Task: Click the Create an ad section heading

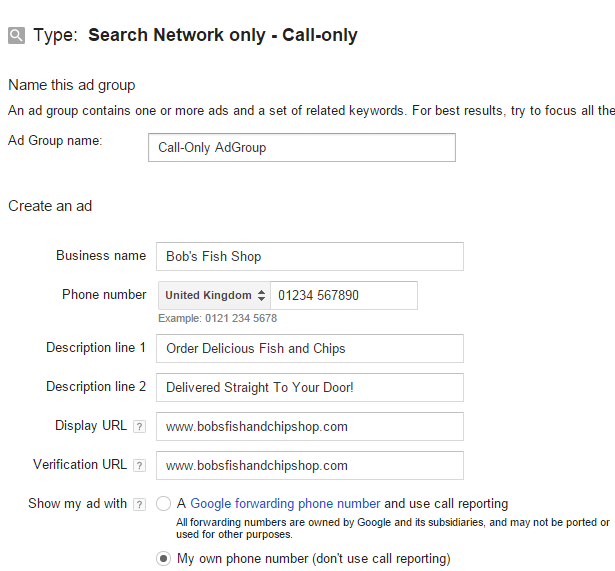Action: click(x=50, y=206)
